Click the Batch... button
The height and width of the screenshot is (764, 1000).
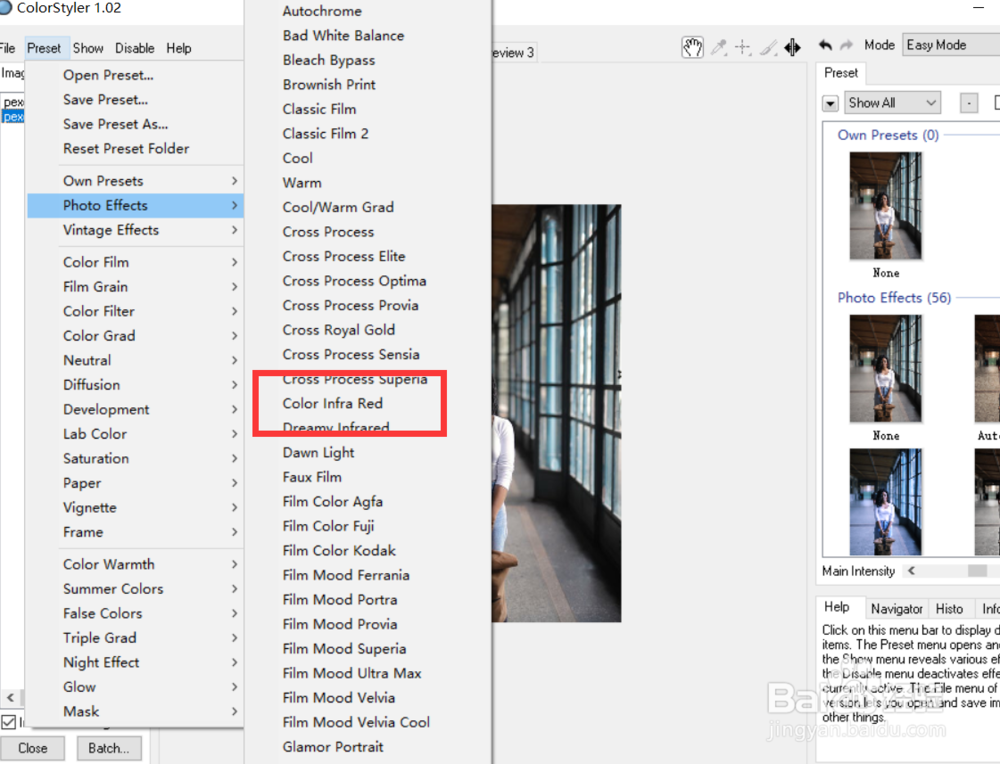point(109,748)
